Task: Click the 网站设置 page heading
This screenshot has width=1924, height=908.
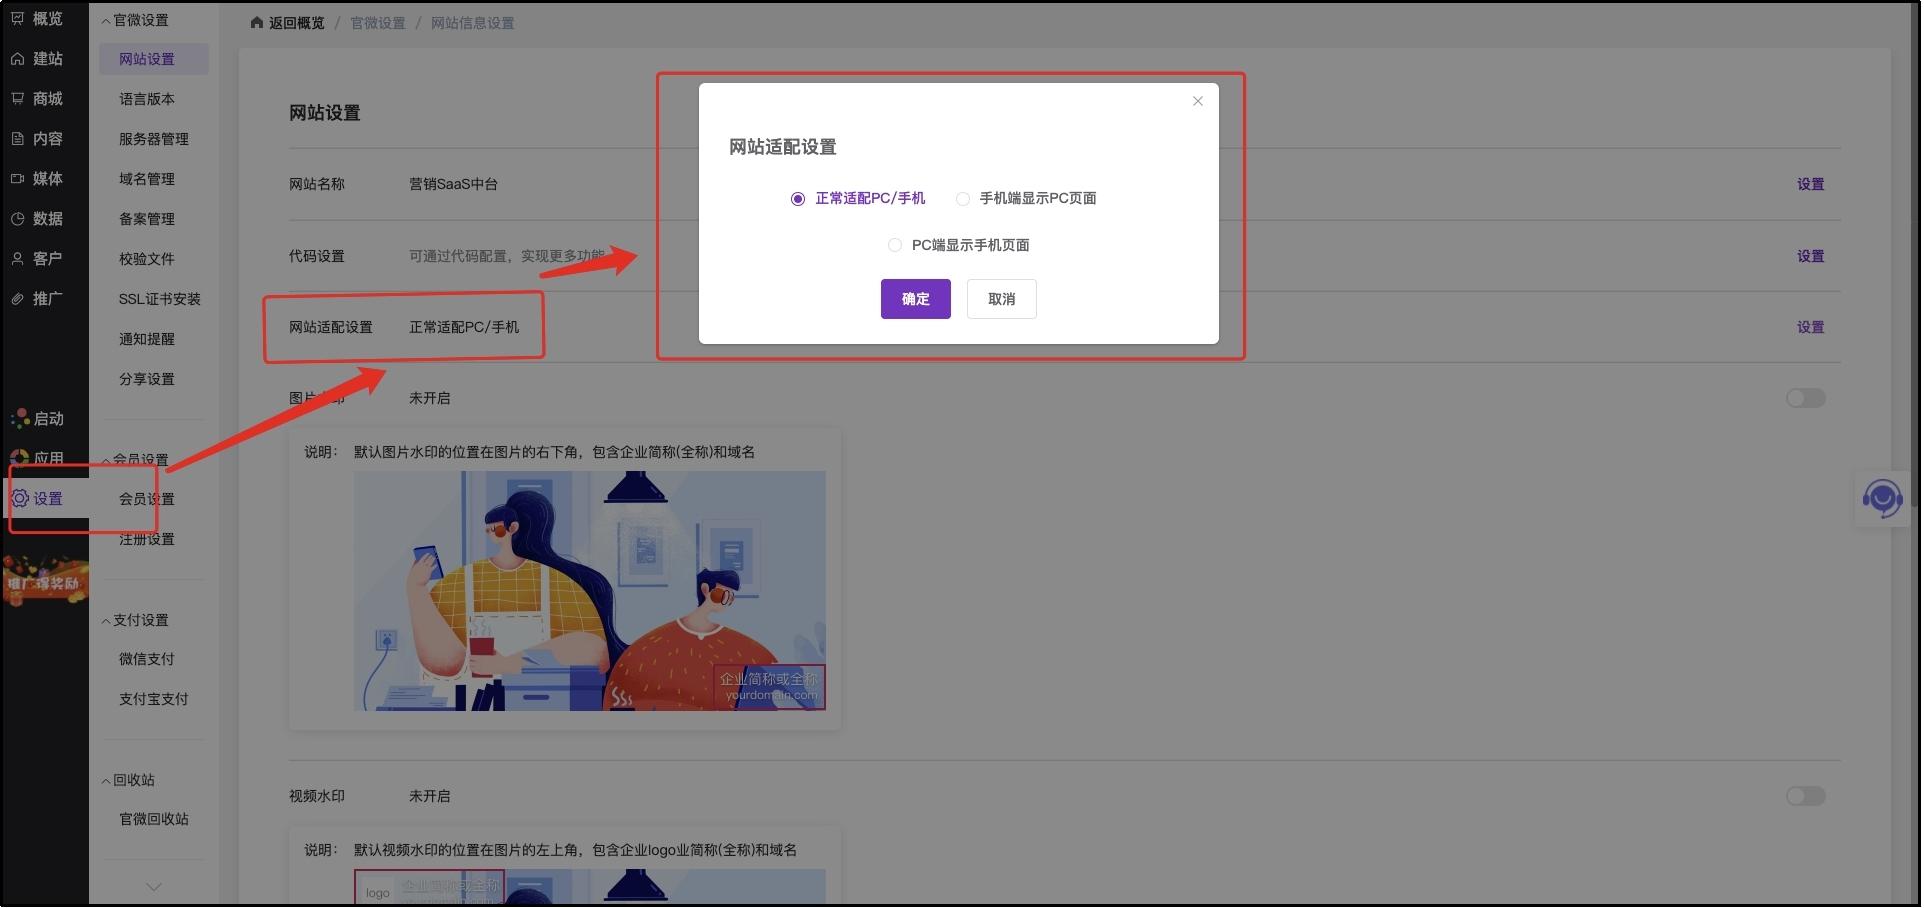Action: pos(325,113)
